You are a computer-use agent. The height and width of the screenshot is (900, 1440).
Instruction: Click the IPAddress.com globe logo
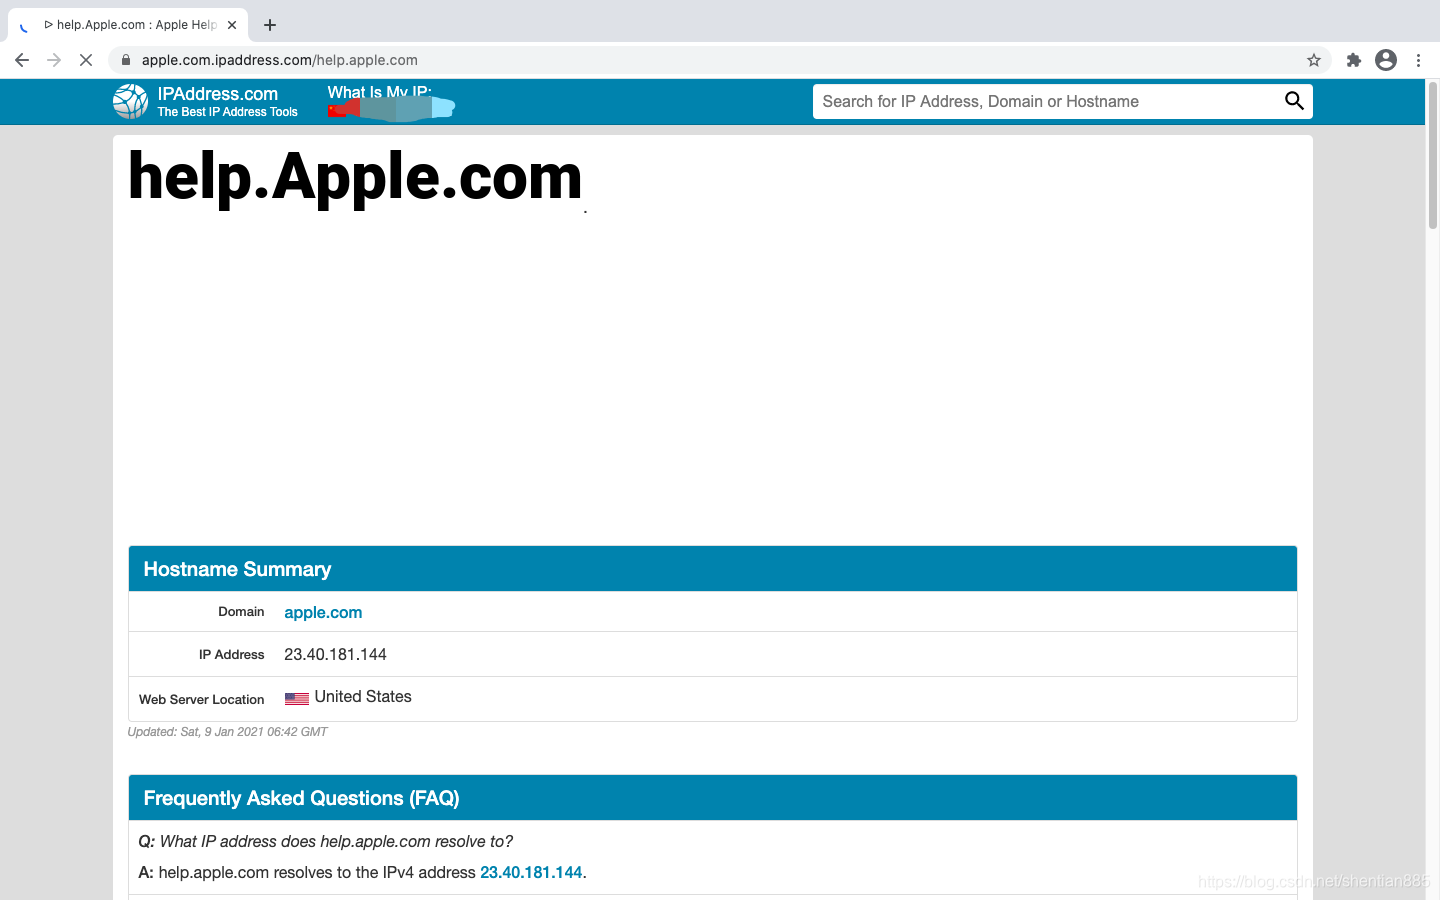pyautogui.click(x=131, y=101)
